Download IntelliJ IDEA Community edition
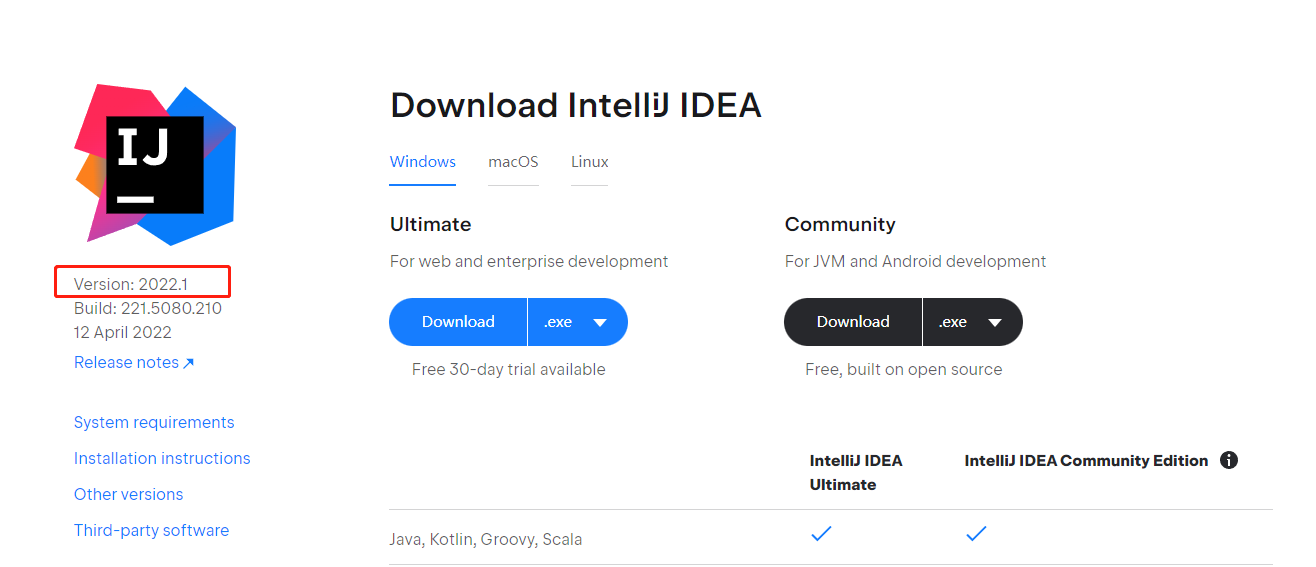Viewport: 1316px width, 567px height. 853,322
